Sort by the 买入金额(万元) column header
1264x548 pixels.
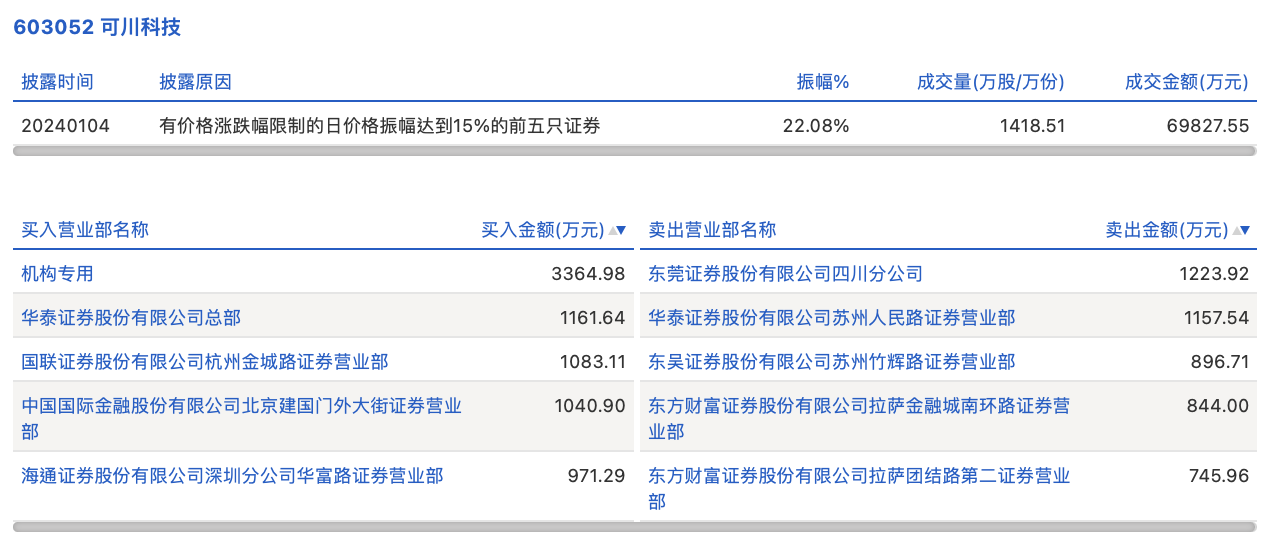pyautogui.click(x=543, y=230)
